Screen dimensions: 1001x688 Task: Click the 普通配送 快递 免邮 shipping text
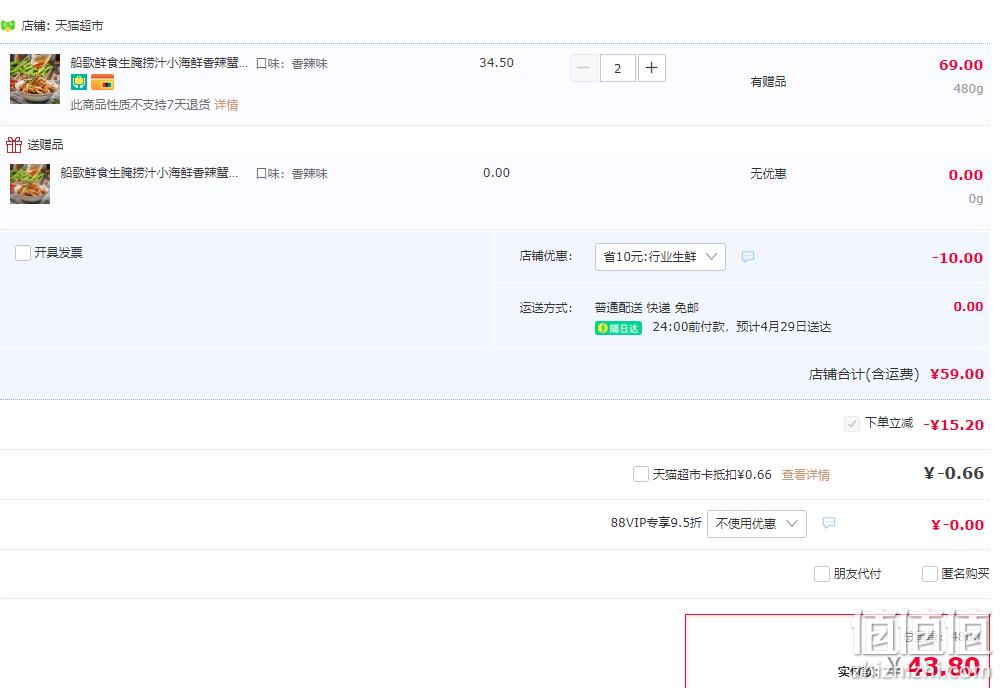(647, 308)
